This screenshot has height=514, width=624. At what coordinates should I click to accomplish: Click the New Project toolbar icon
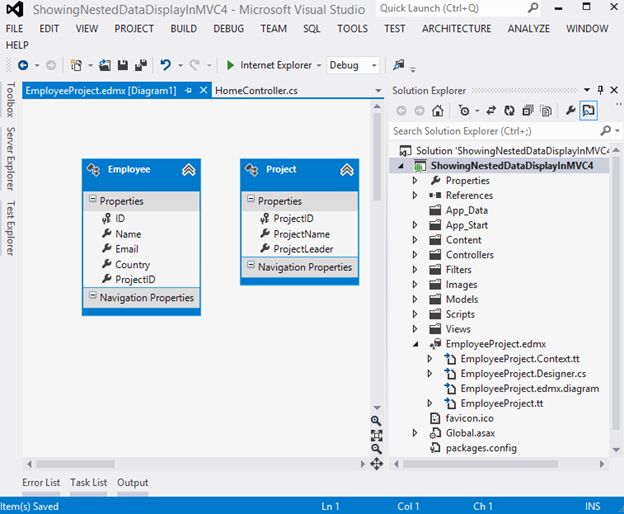coord(76,65)
